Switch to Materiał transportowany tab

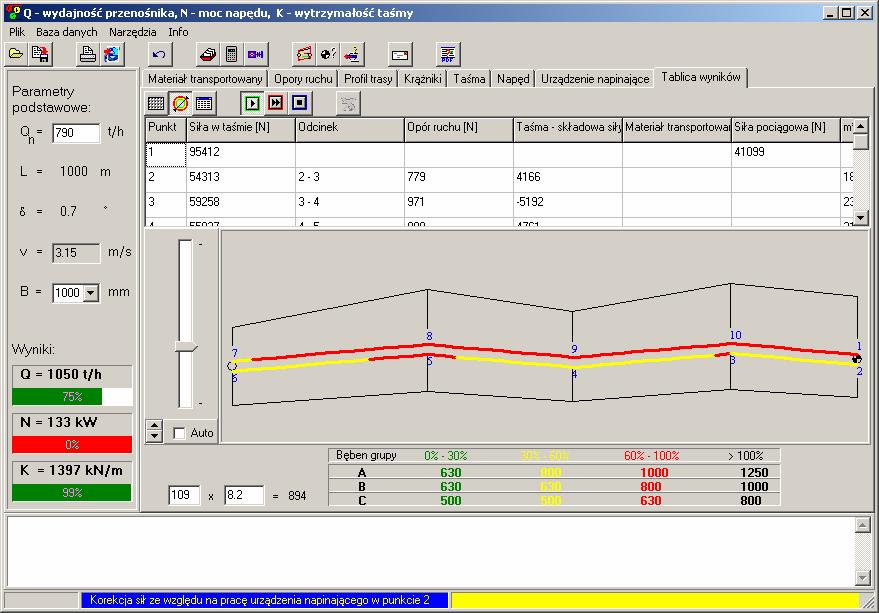pos(205,79)
